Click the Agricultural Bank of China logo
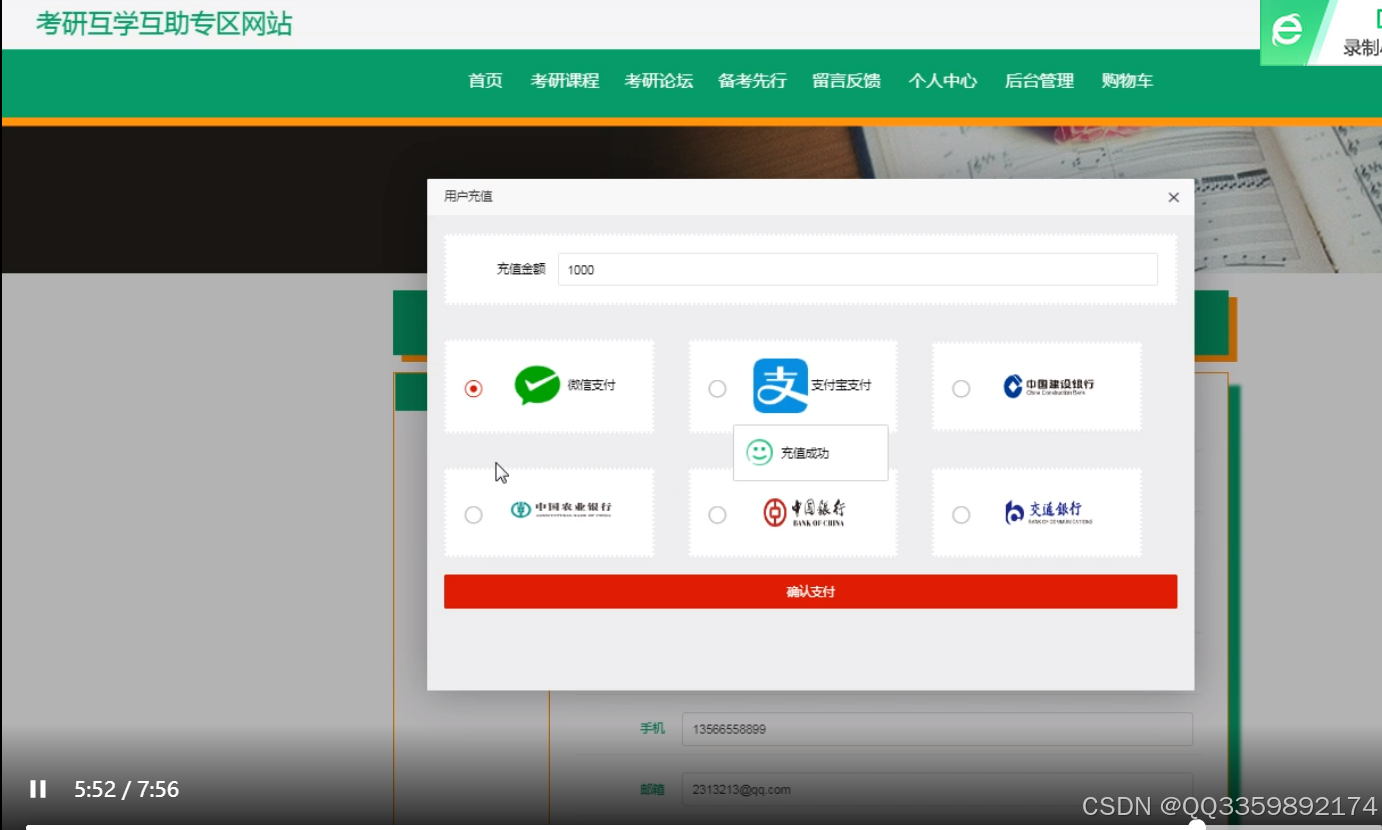 tap(561, 509)
